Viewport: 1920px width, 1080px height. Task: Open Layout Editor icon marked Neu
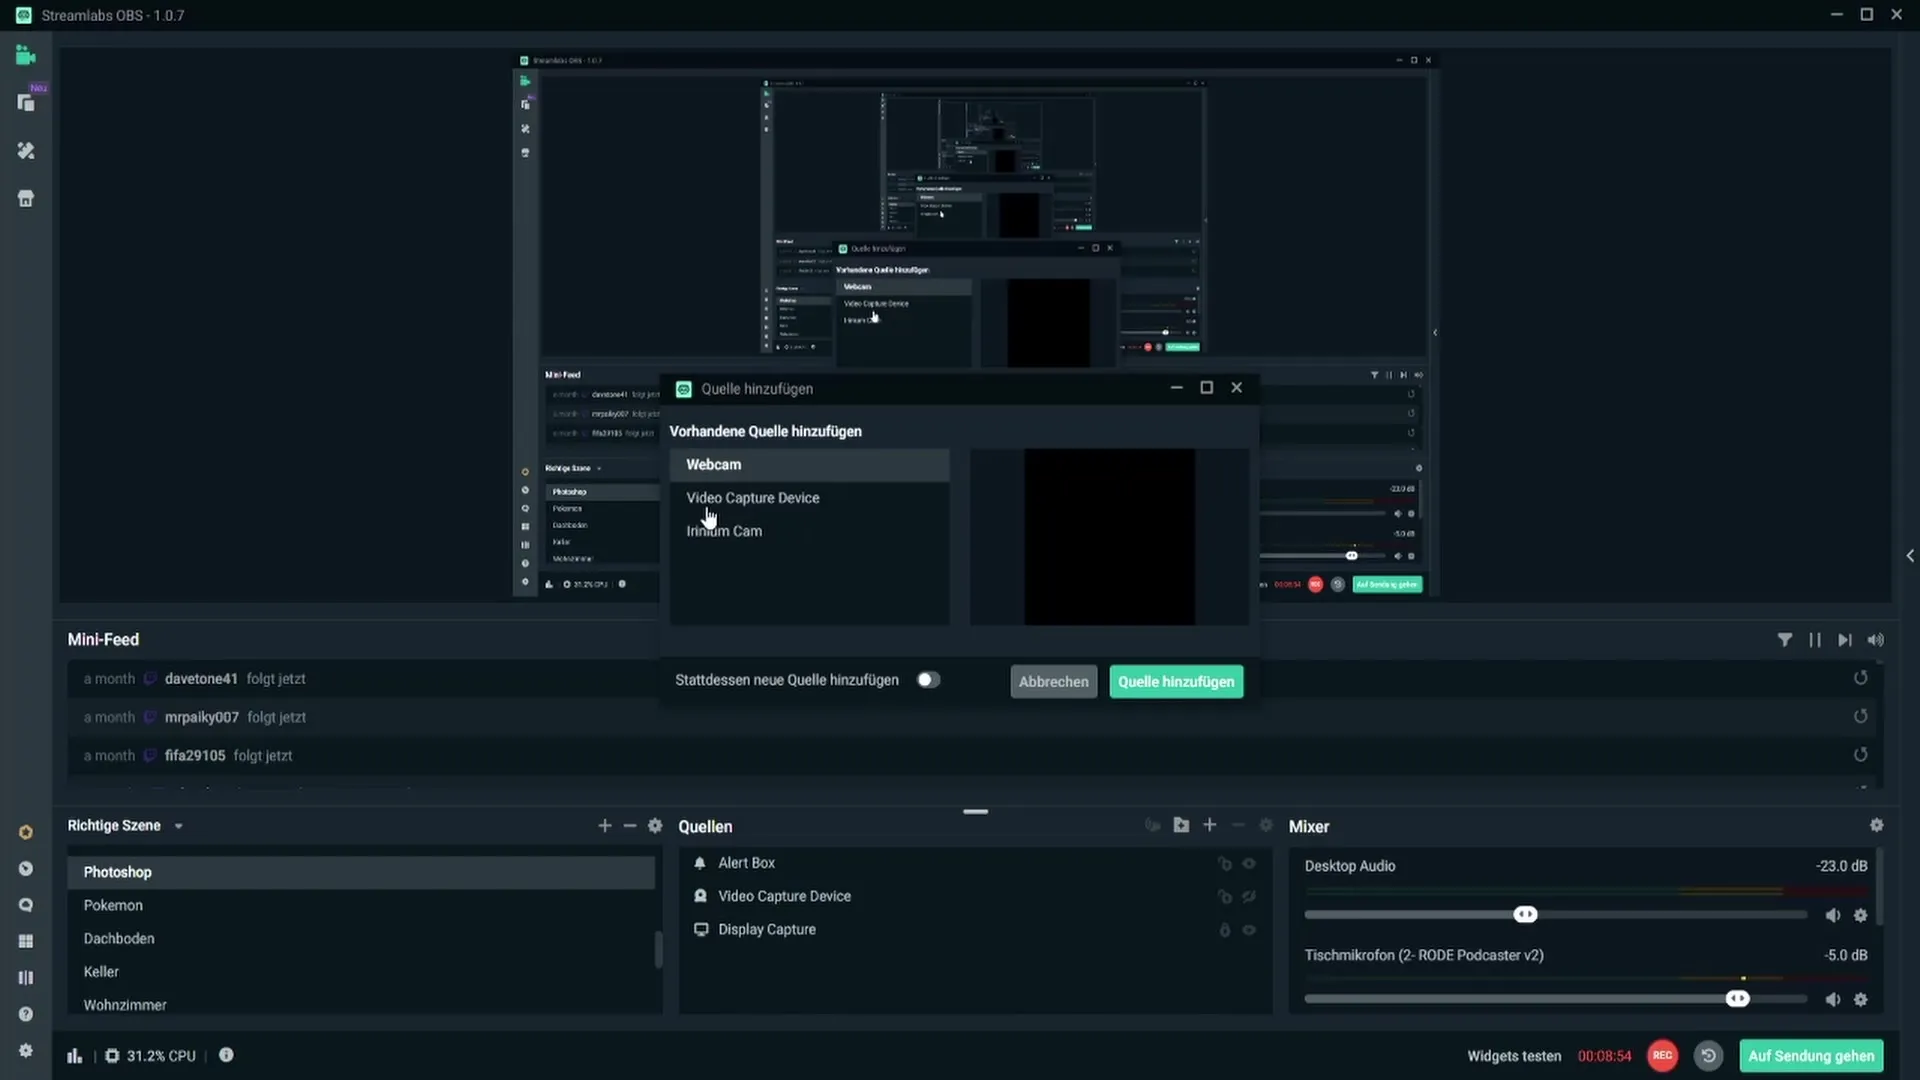pos(26,103)
